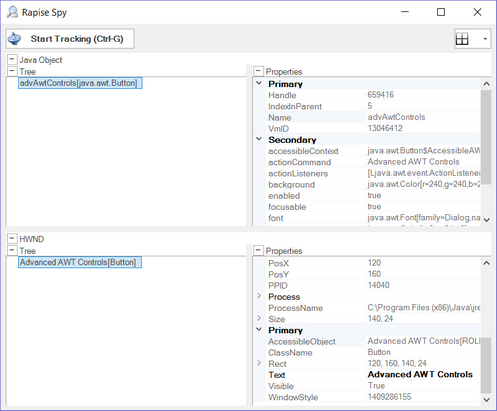Expand the Process property row
The image size is (497, 411).
coord(259,296)
